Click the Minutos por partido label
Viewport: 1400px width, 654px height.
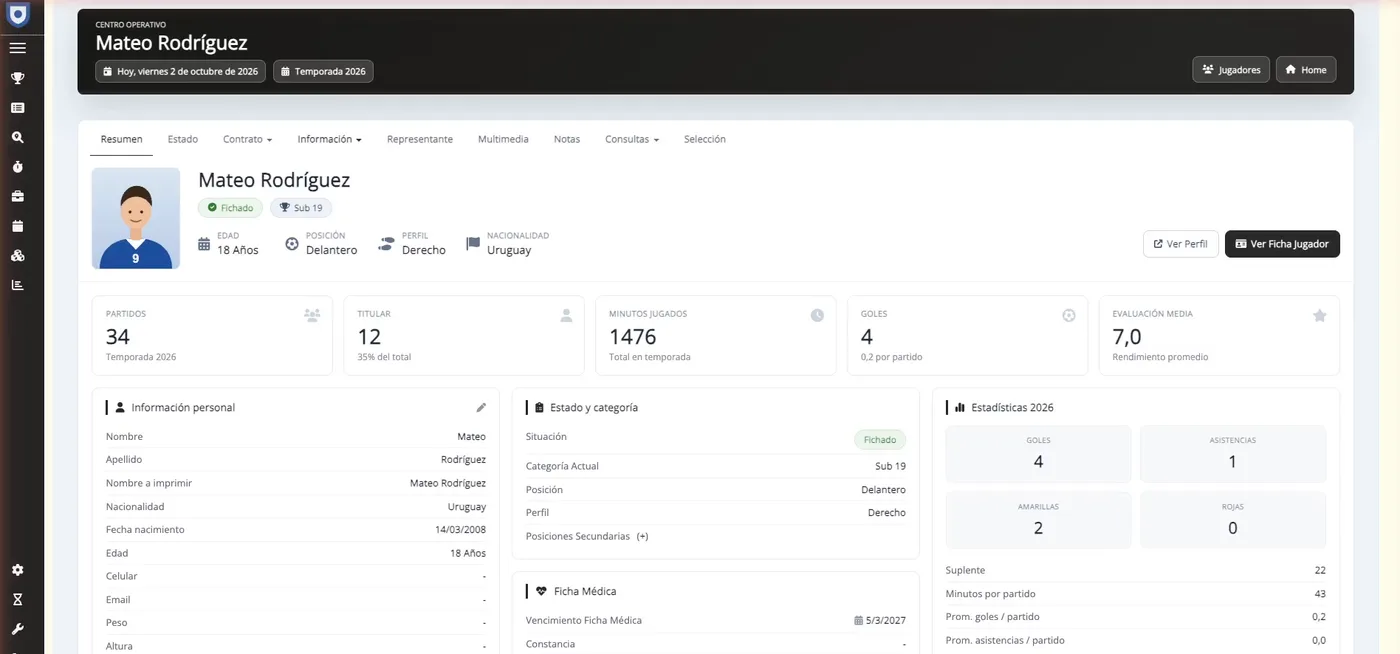[x=990, y=594]
